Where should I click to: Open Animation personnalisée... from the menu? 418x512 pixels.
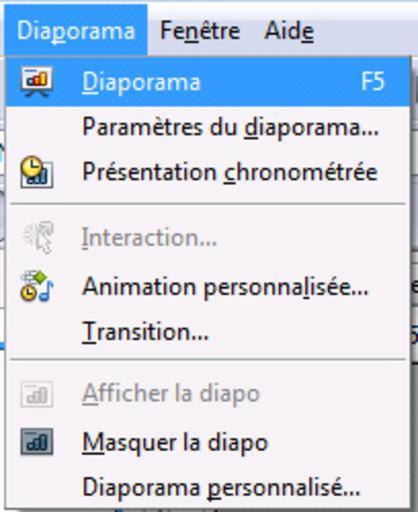coord(208,287)
